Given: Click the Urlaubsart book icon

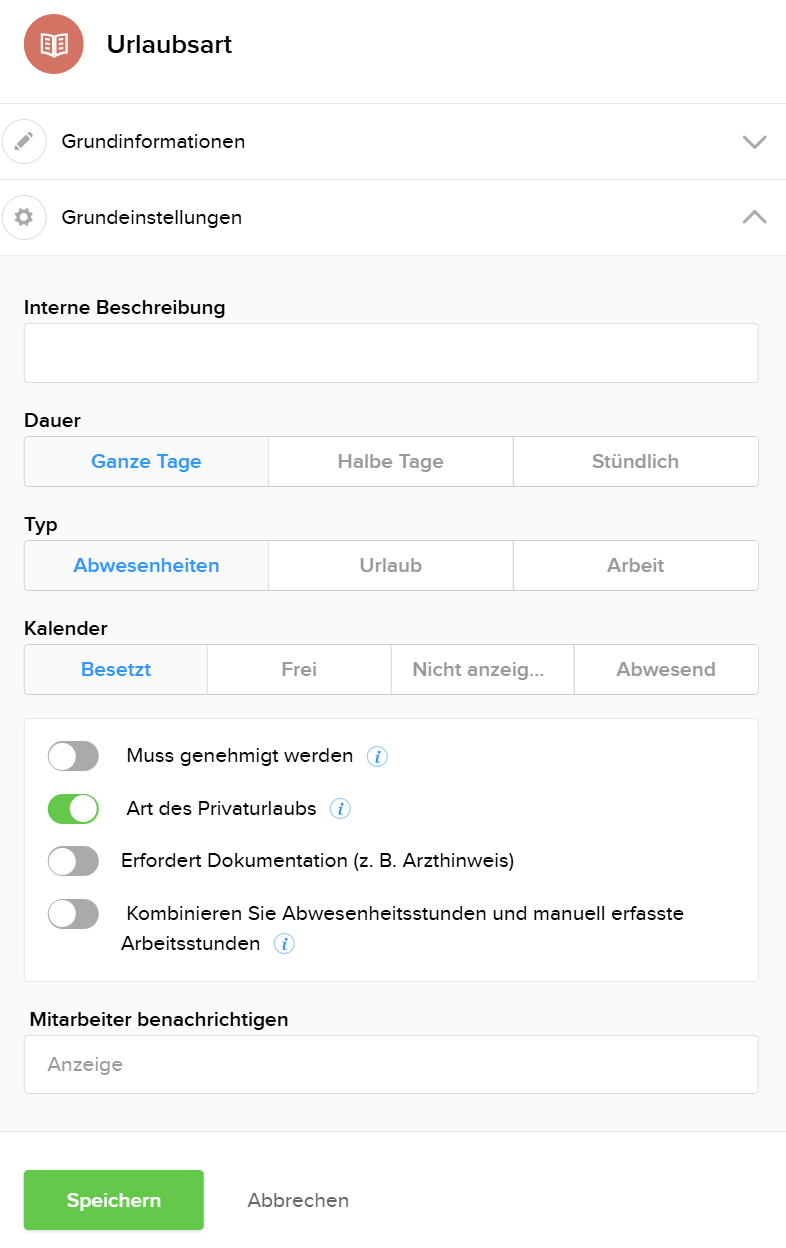Looking at the screenshot, I should [x=52, y=44].
